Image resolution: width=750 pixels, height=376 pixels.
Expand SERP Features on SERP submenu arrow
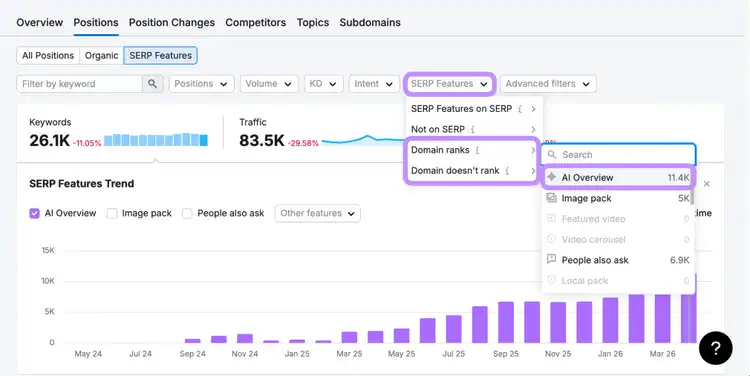click(533, 109)
